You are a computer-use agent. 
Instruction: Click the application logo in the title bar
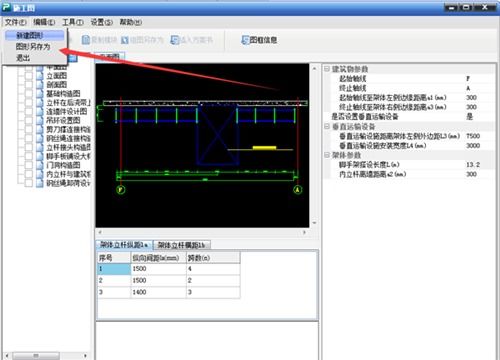pyautogui.click(x=6, y=7)
